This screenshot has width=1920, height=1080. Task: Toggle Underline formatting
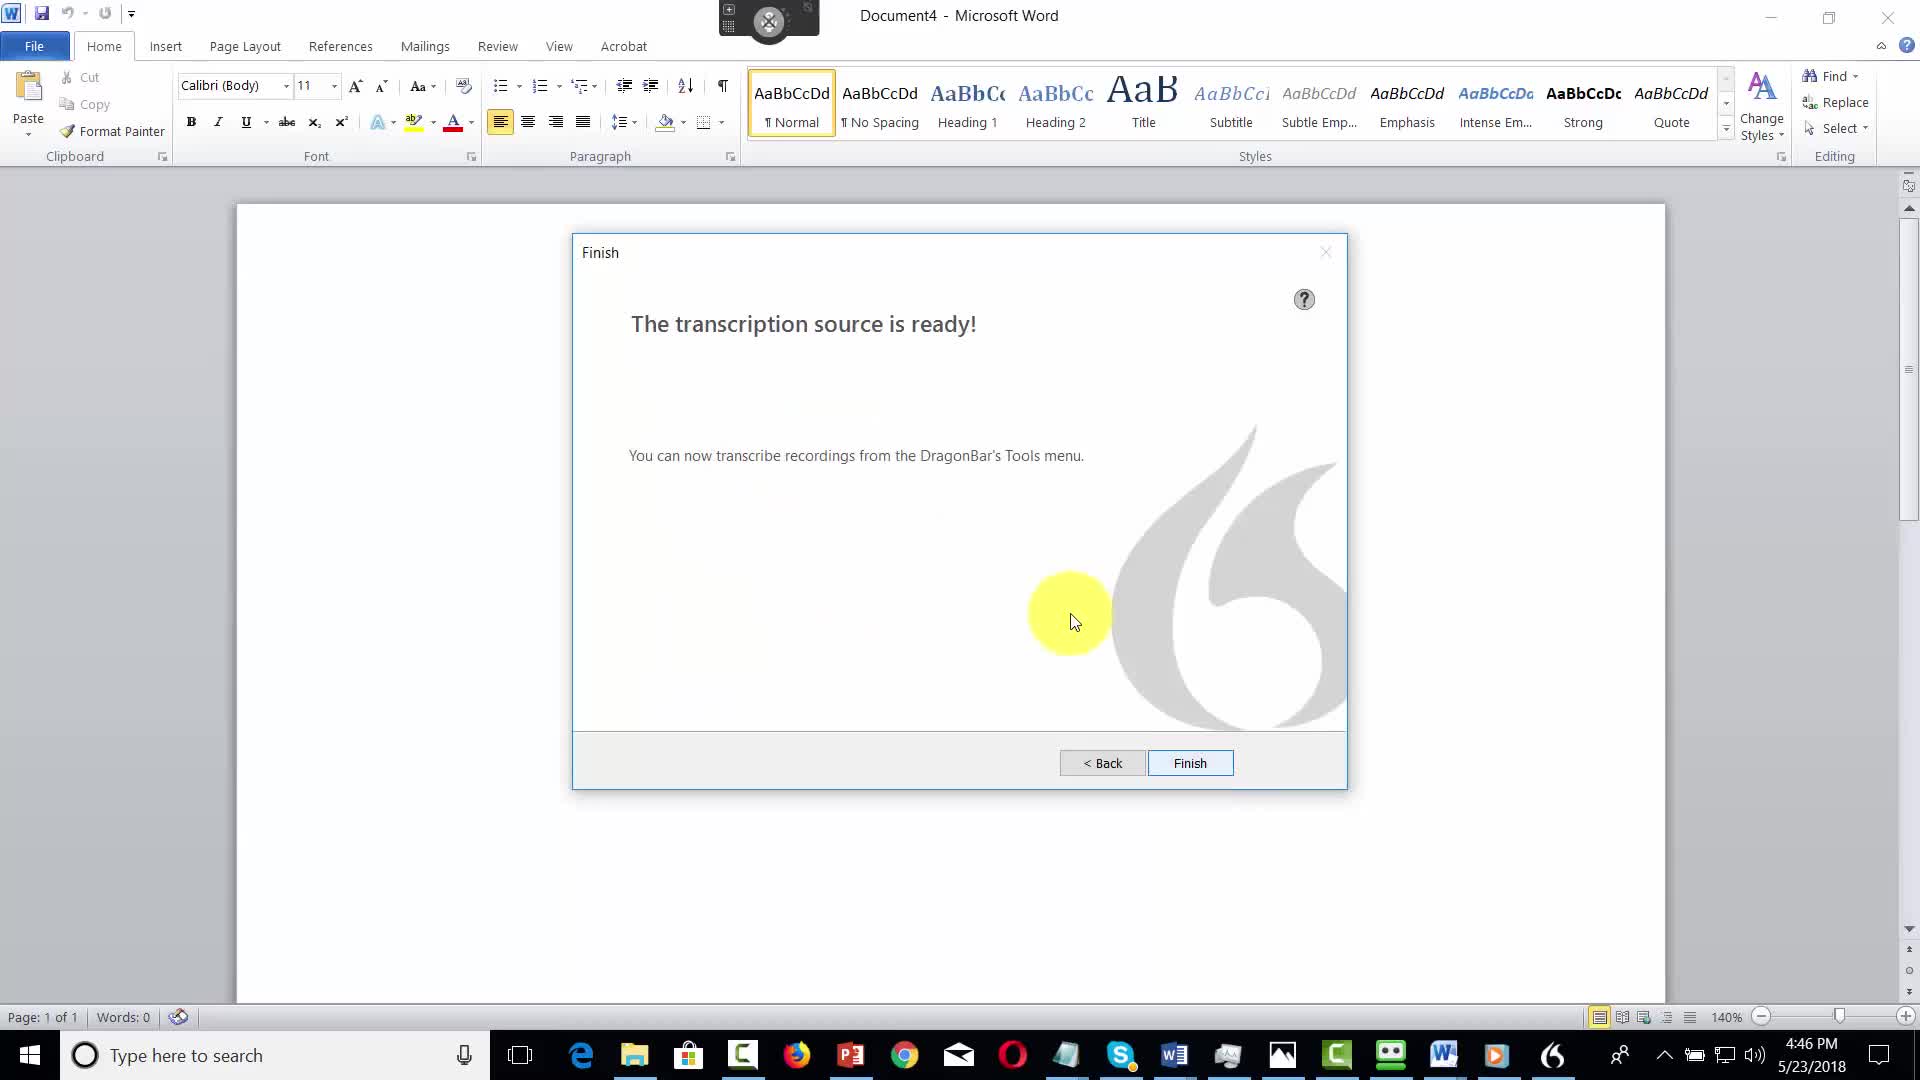(246, 122)
